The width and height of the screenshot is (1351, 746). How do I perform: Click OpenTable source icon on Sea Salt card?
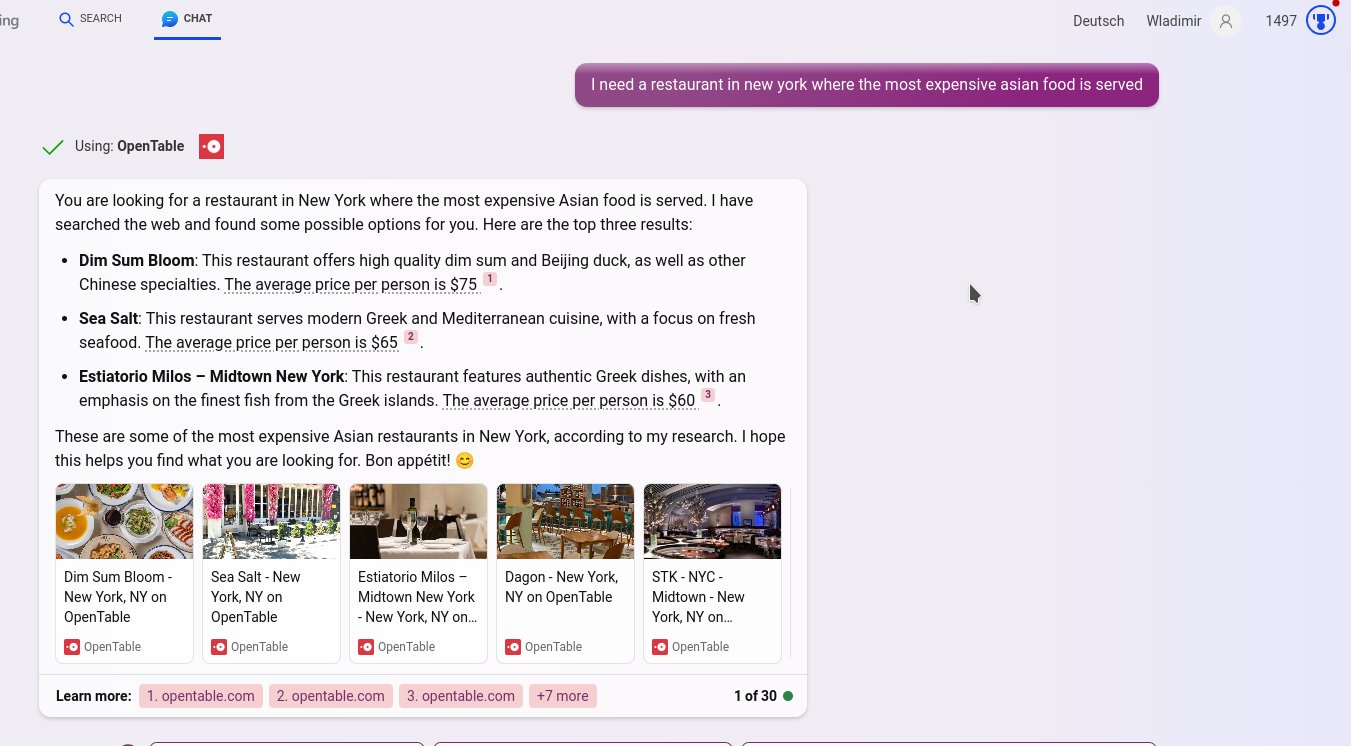tap(219, 647)
